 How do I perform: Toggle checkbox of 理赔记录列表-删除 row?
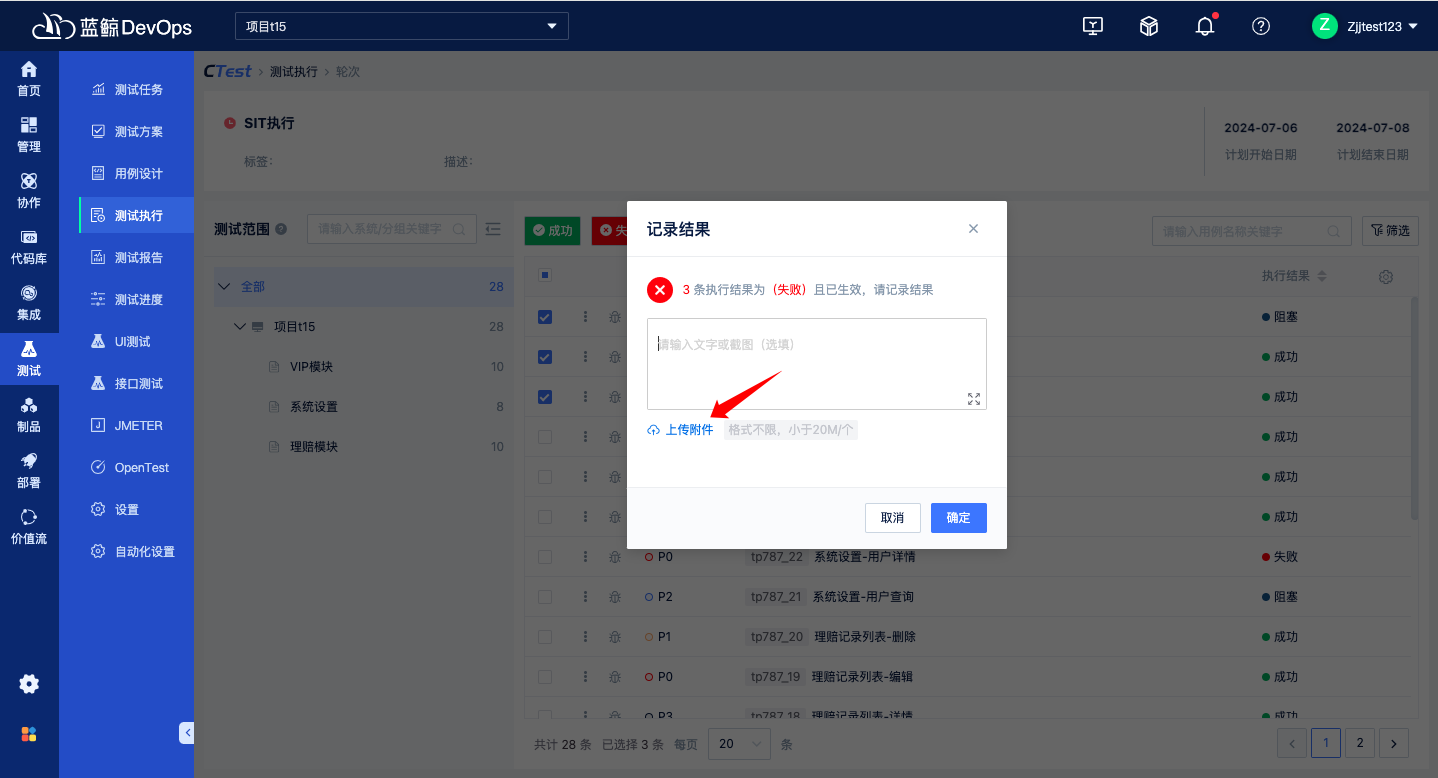click(545, 637)
